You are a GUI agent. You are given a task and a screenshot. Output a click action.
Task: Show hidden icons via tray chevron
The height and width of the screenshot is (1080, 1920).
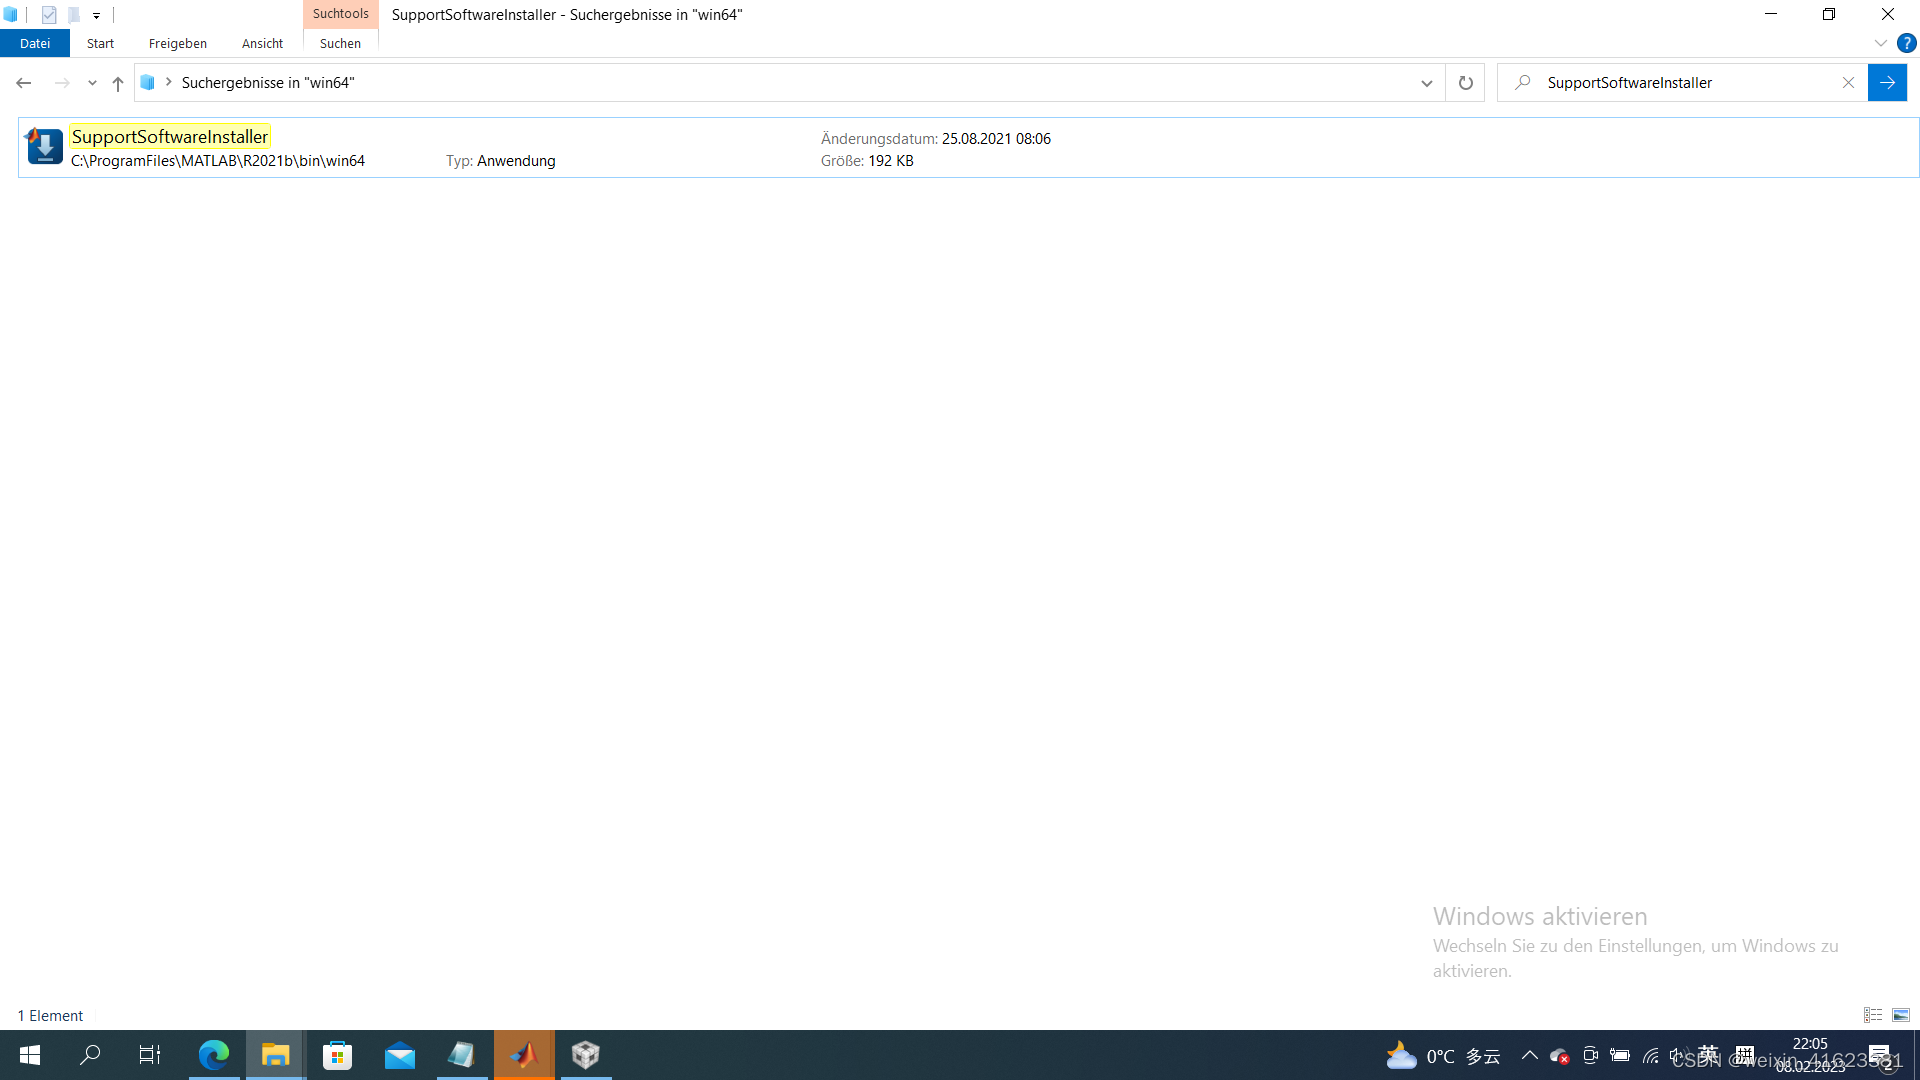[1529, 1055]
